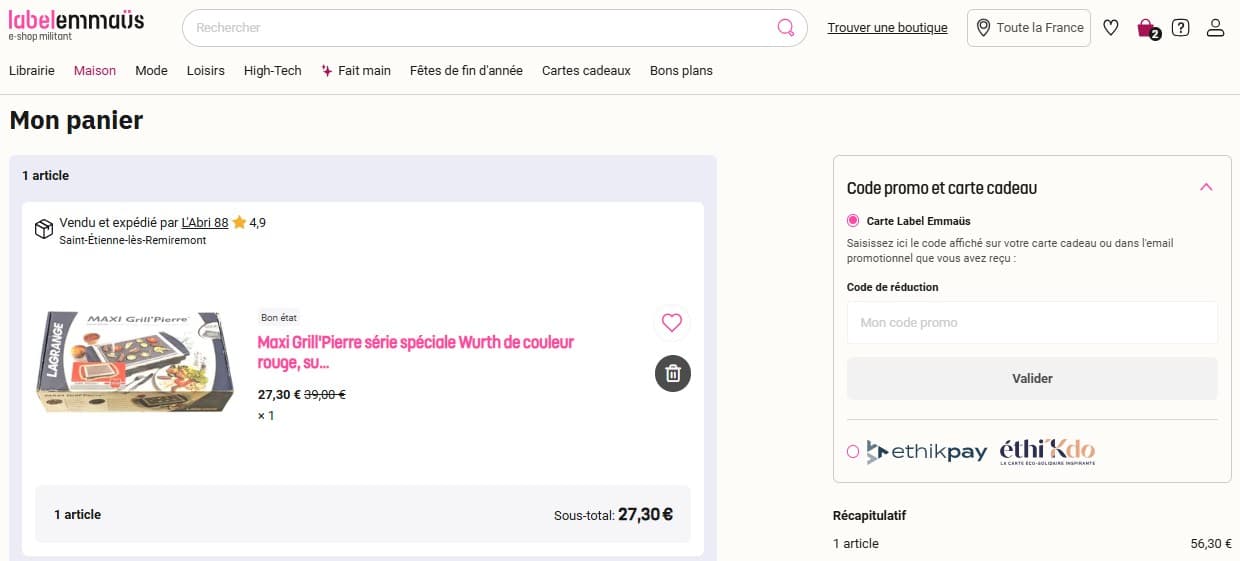Delete Maxi Grill'Pierre with trash icon
The image size is (1240, 561).
pyautogui.click(x=673, y=374)
